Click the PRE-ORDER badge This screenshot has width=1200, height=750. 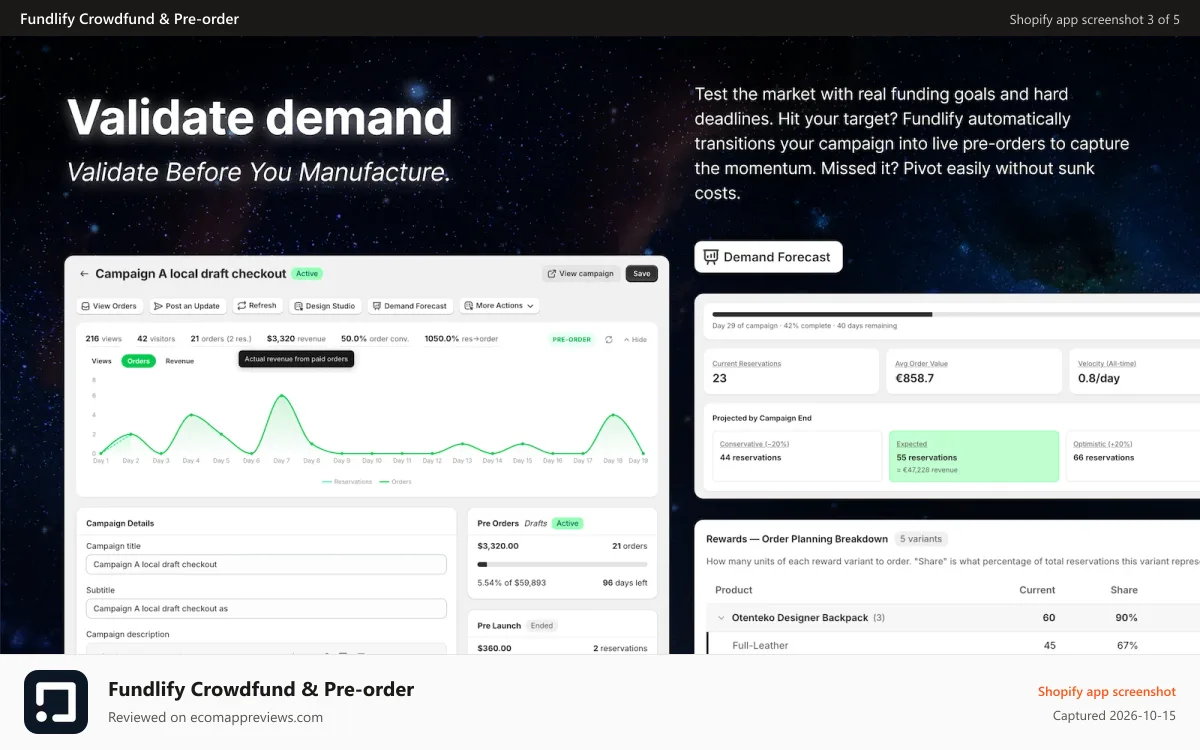pos(573,339)
